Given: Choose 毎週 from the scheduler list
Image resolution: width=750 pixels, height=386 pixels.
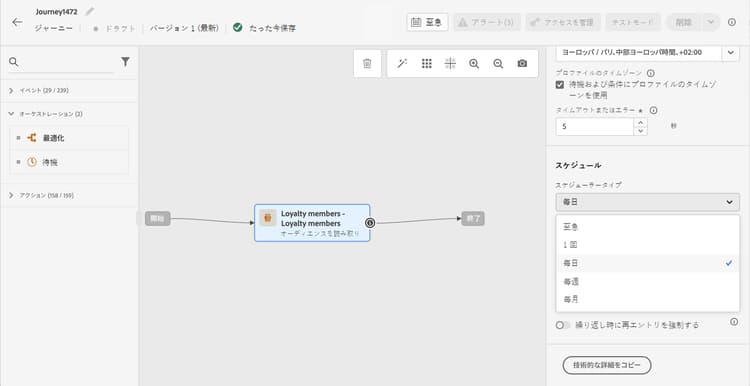Looking at the screenshot, I should [648, 281].
